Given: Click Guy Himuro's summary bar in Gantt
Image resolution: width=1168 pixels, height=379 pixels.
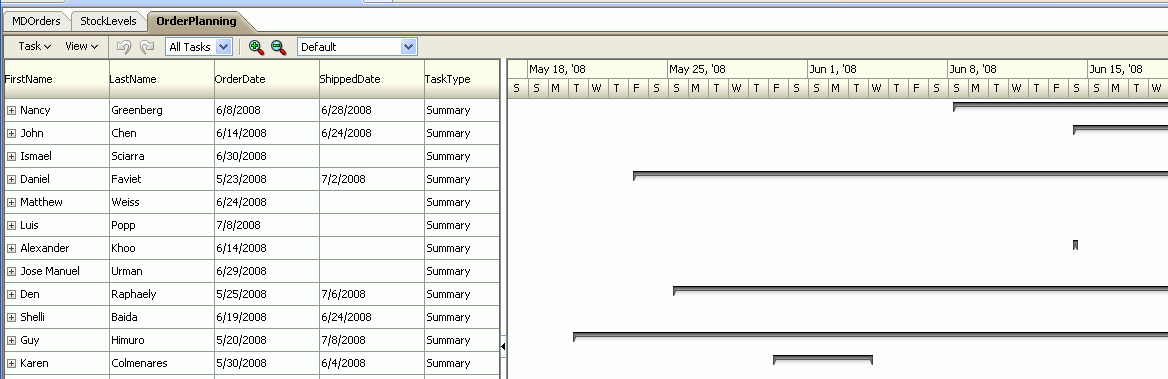Looking at the screenshot, I should click(871, 335).
